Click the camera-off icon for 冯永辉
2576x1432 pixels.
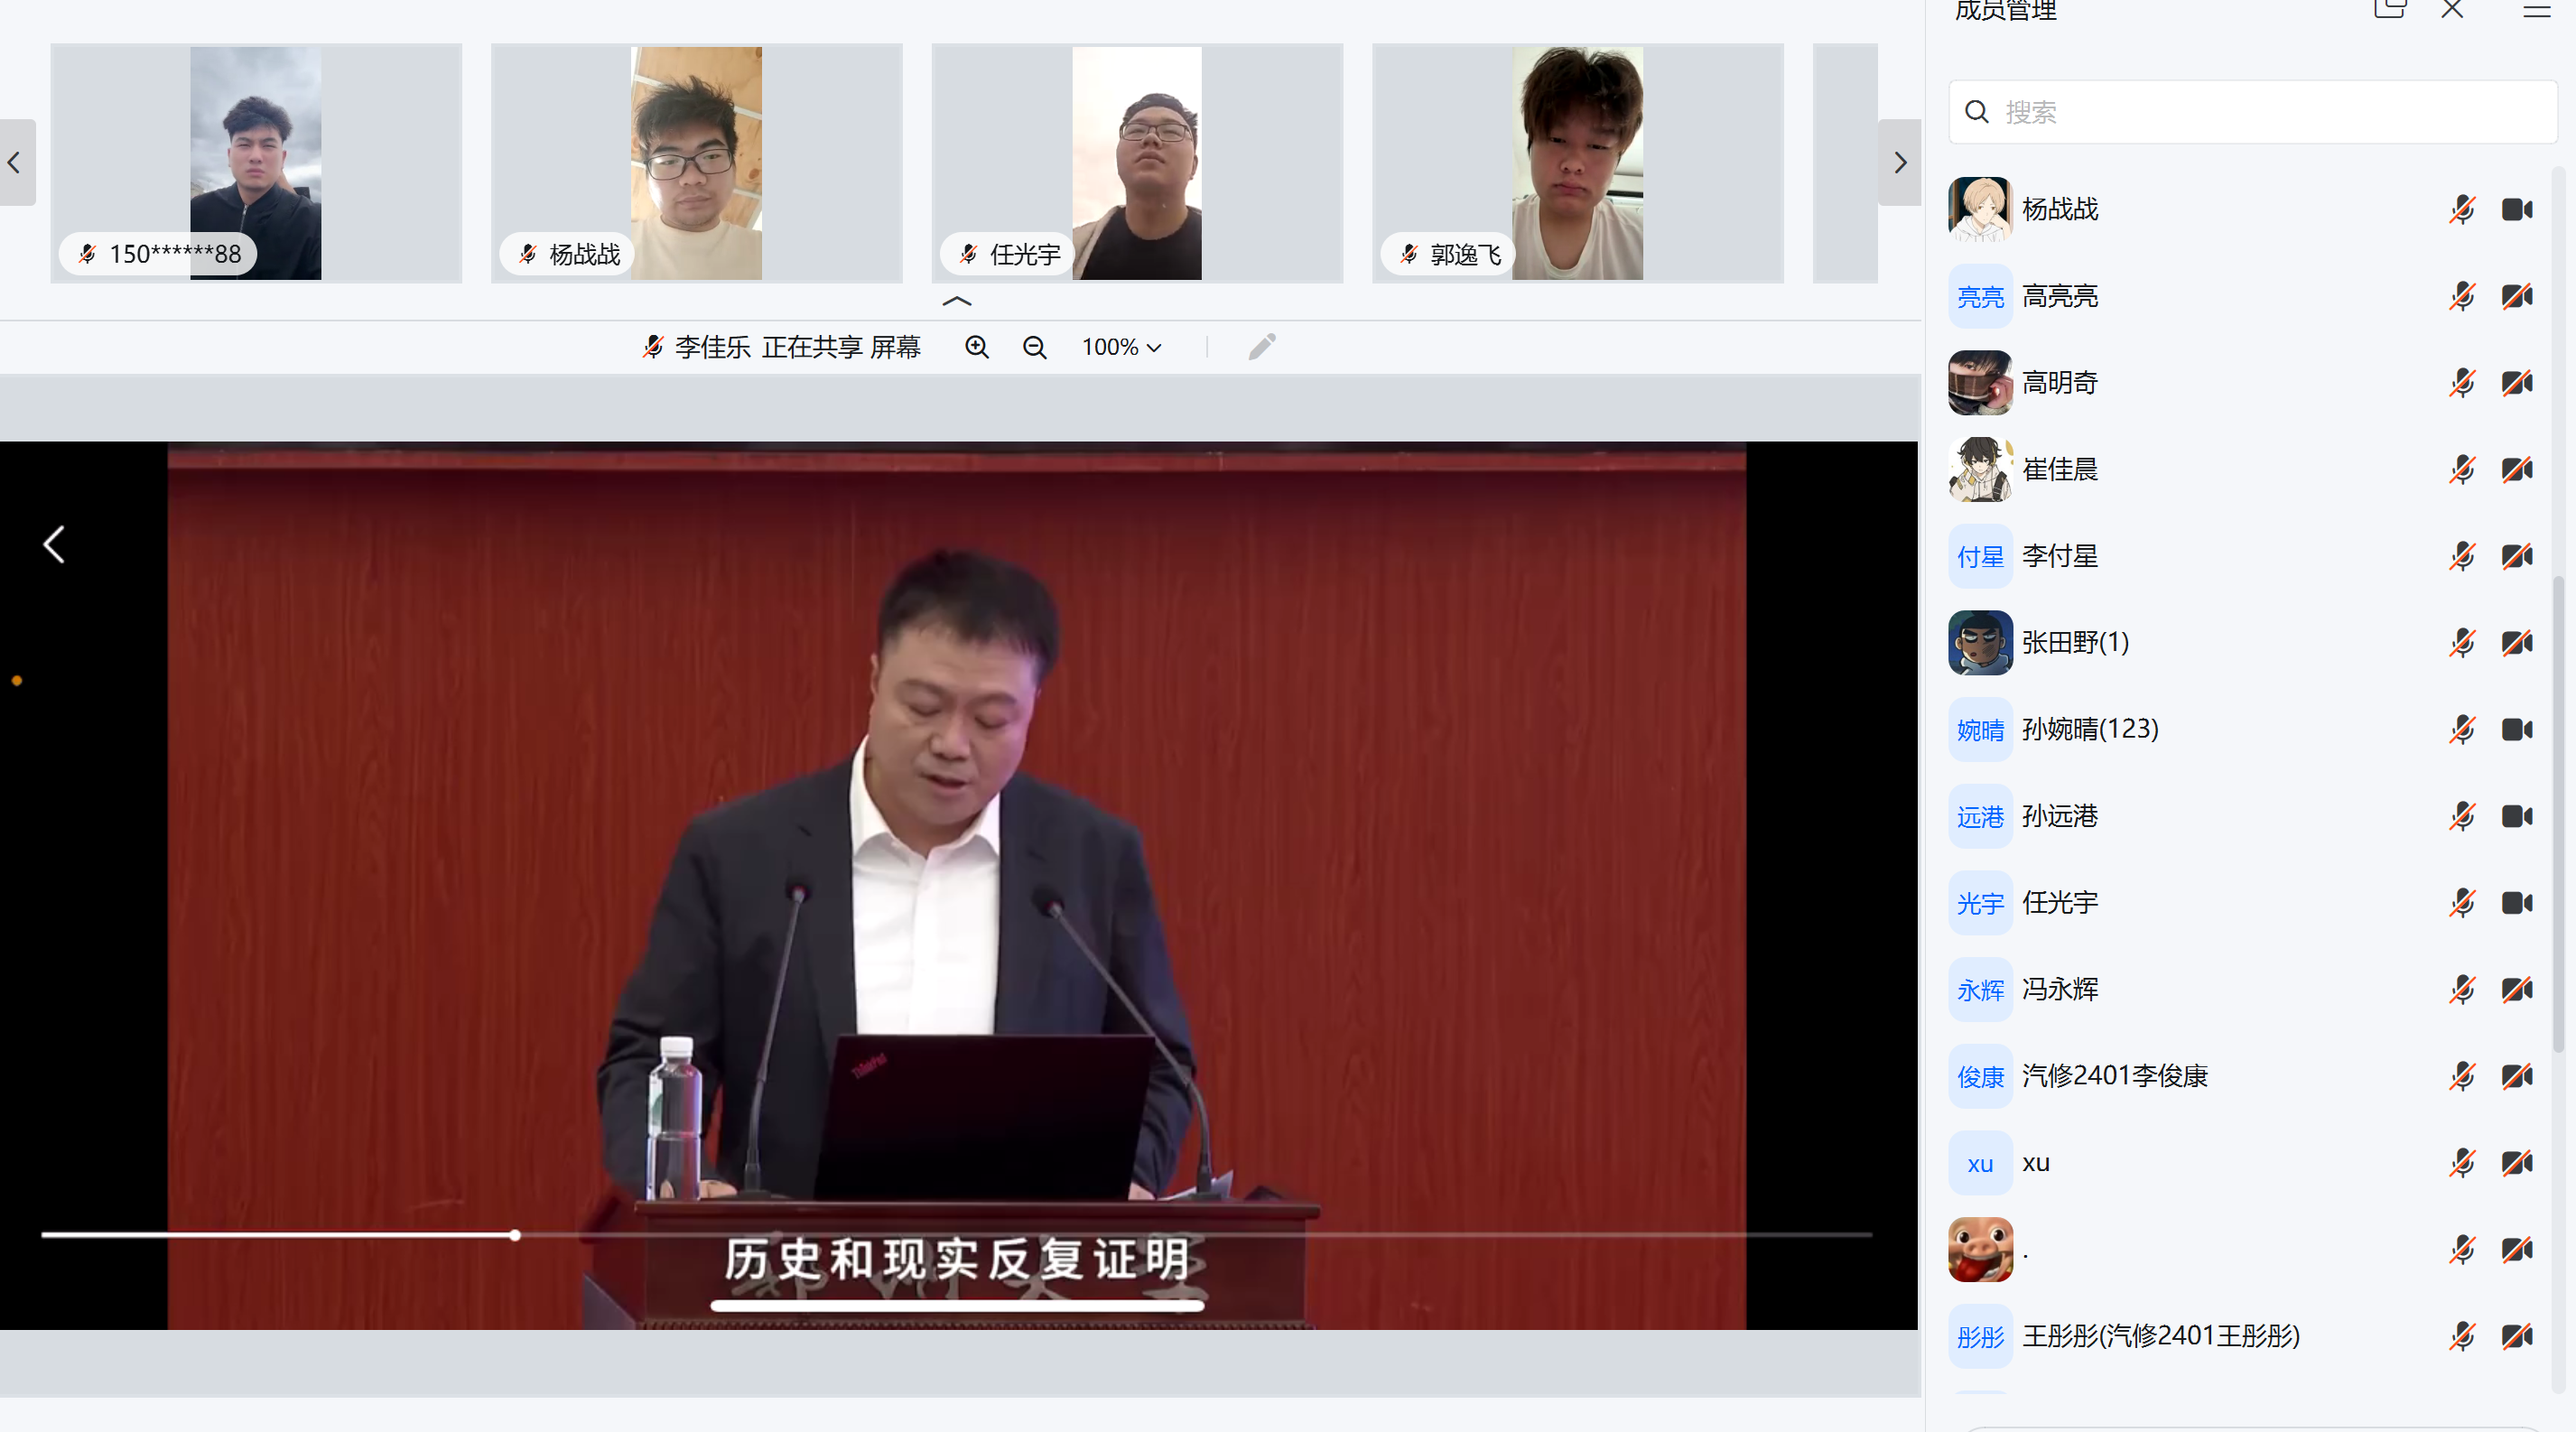[2517, 989]
